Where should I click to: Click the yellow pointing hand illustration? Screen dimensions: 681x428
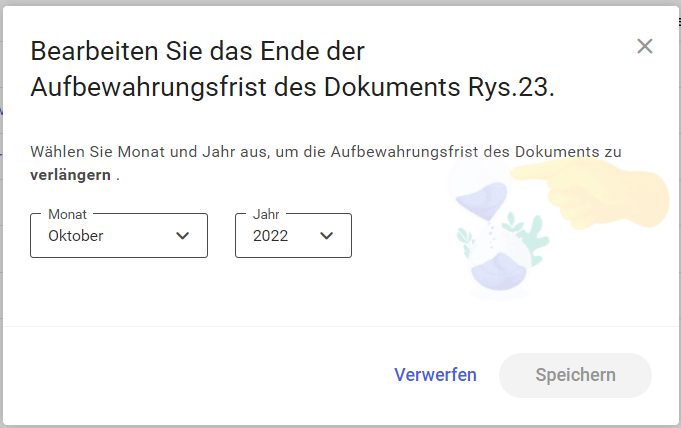point(591,193)
